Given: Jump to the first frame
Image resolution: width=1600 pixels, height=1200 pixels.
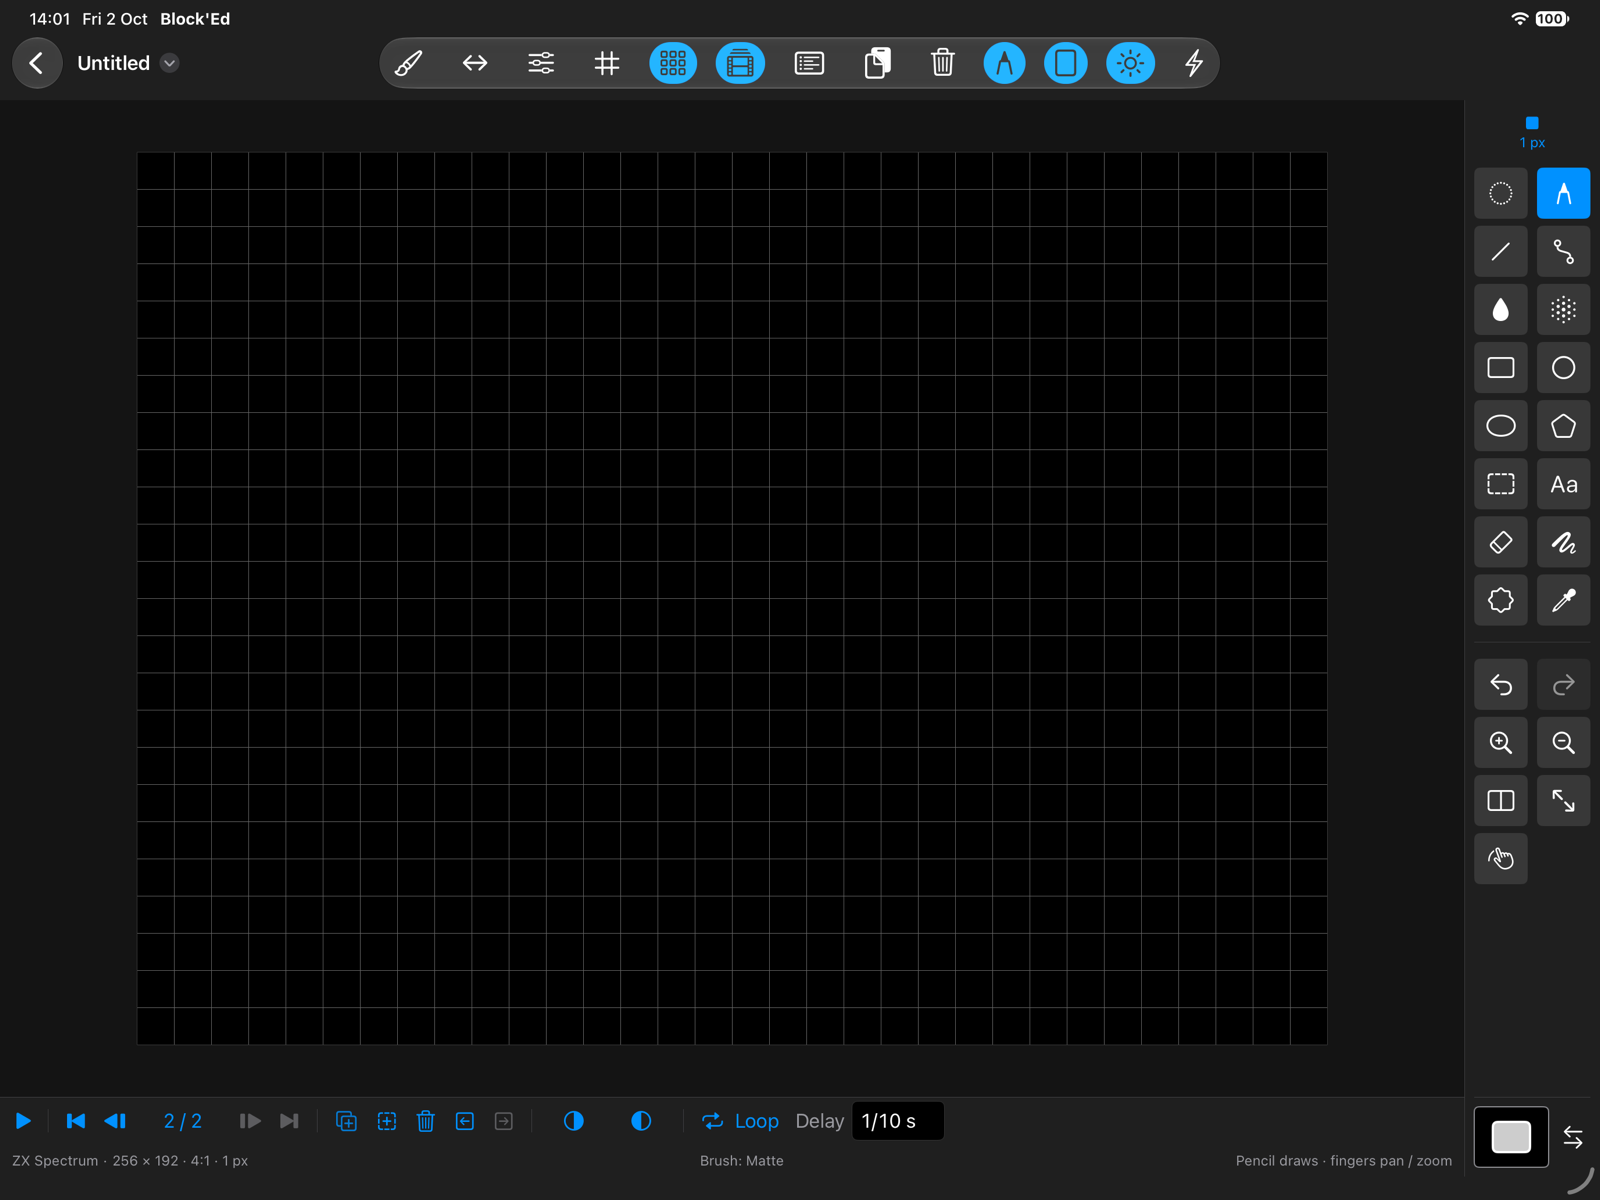Looking at the screenshot, I should coord(75,1121).
